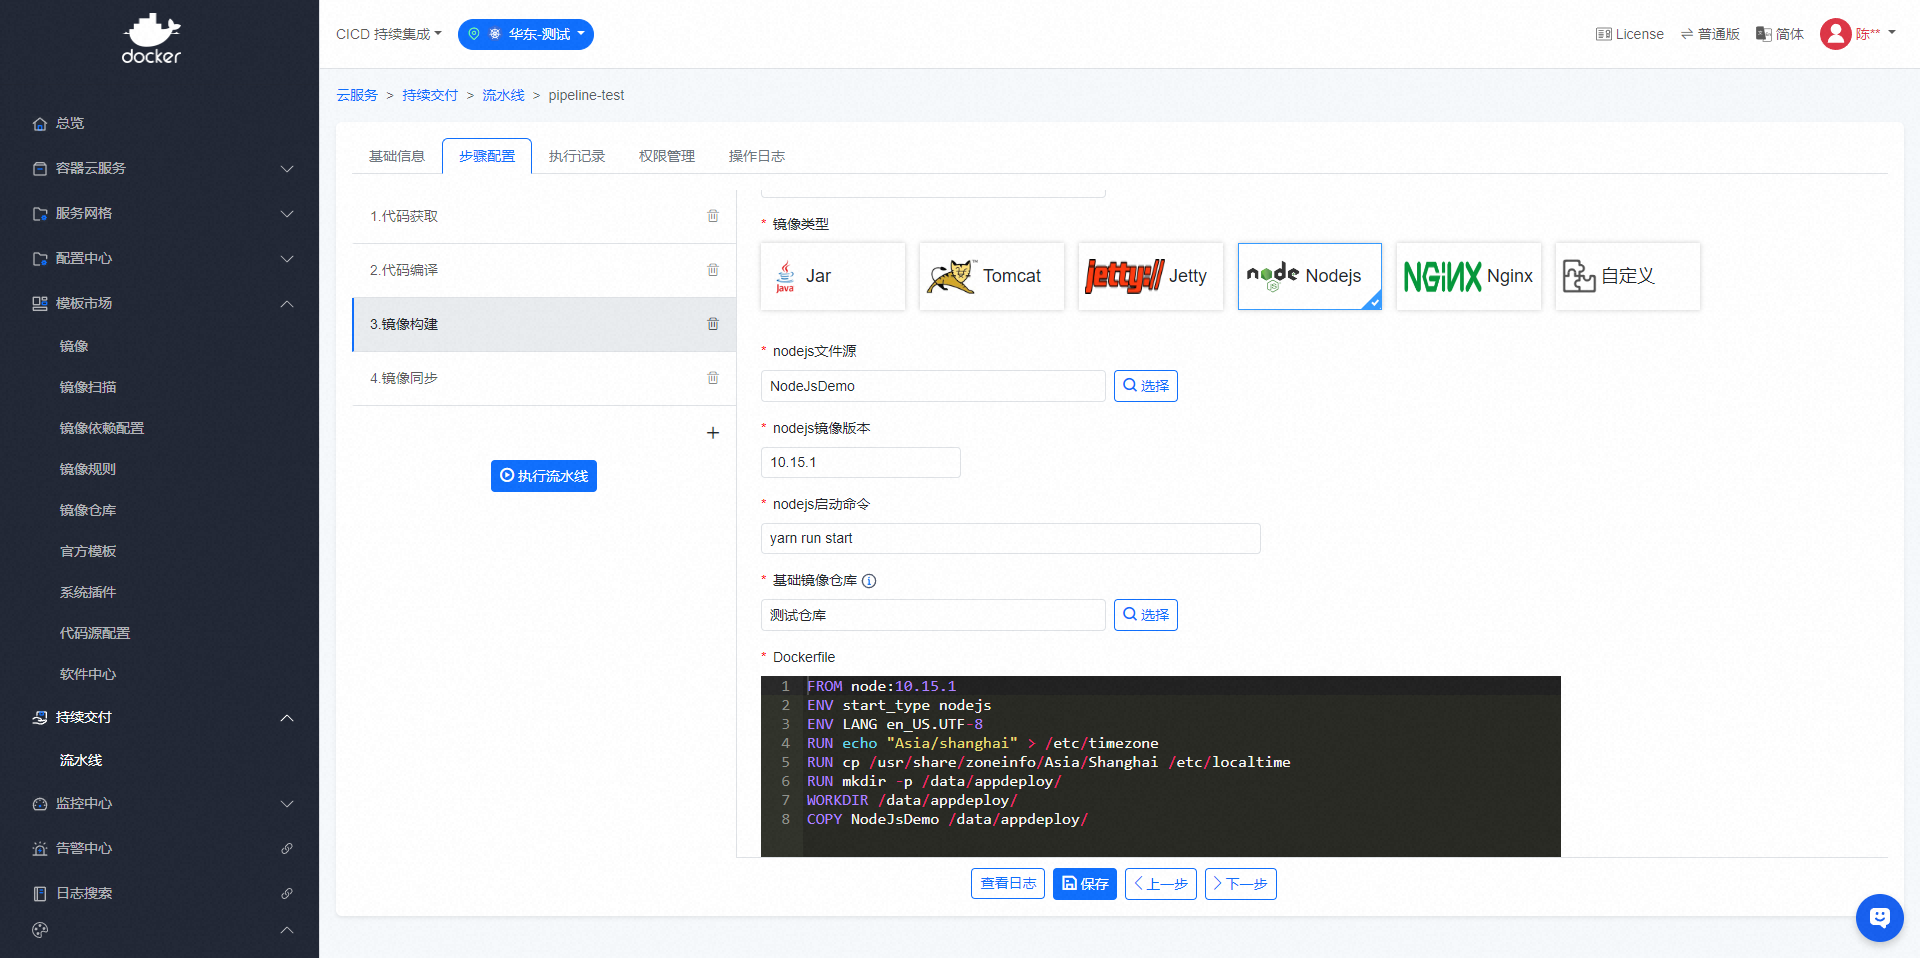The height and width of the screenshot is (958, 1920).
Task: Click the user avatar icon
Action: click(x=1835, y=34)
